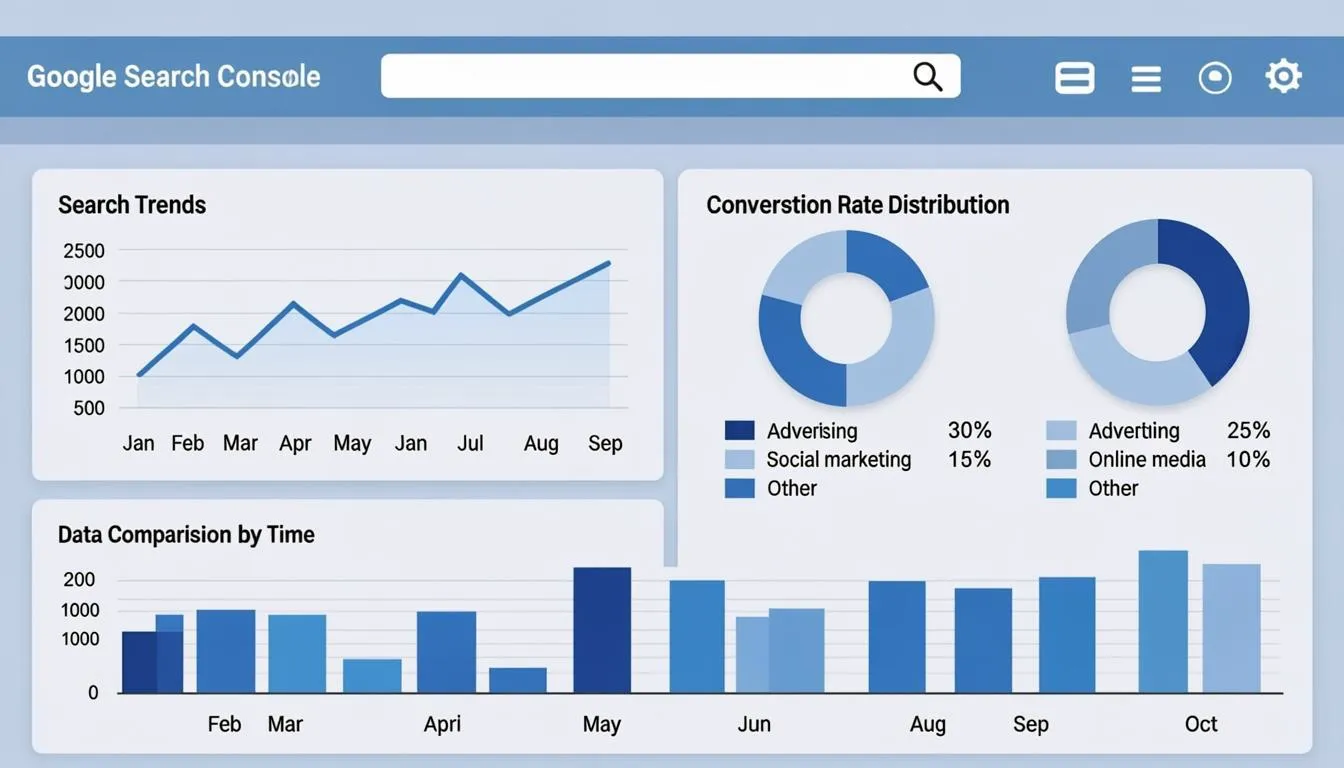Click the Social marketing legend label
Image resolution: width=1344 pixels, height=768 pixels.
click(x=839, y=460)
